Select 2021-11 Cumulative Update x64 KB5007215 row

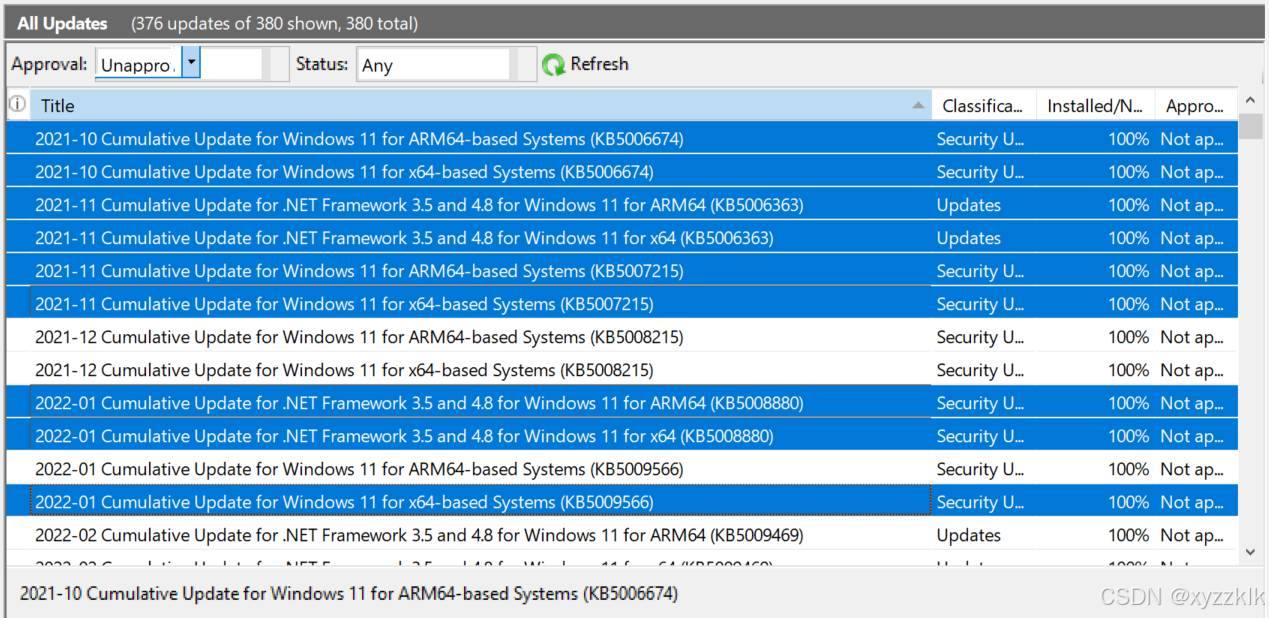(622, 304)
